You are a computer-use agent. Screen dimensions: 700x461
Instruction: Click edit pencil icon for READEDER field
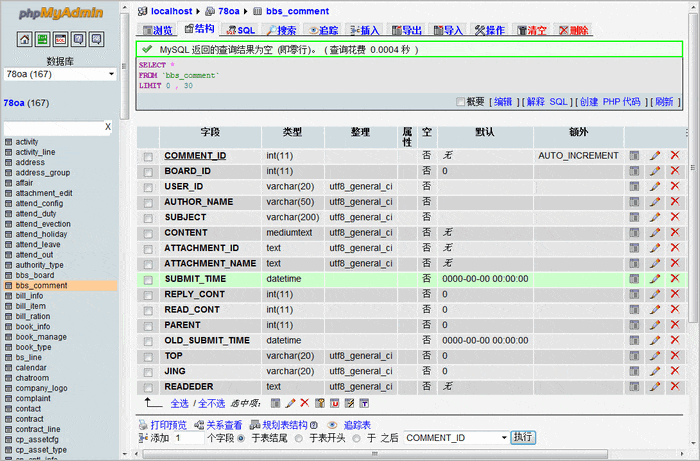[655, 387]
